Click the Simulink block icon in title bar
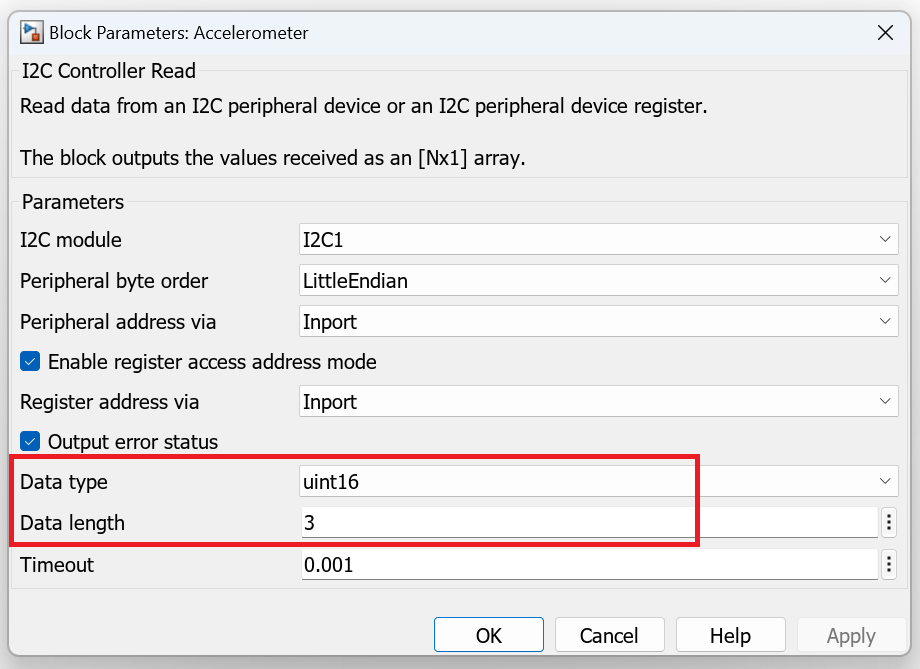The width and height of the screenshot is (920, 669). (31, 32)
